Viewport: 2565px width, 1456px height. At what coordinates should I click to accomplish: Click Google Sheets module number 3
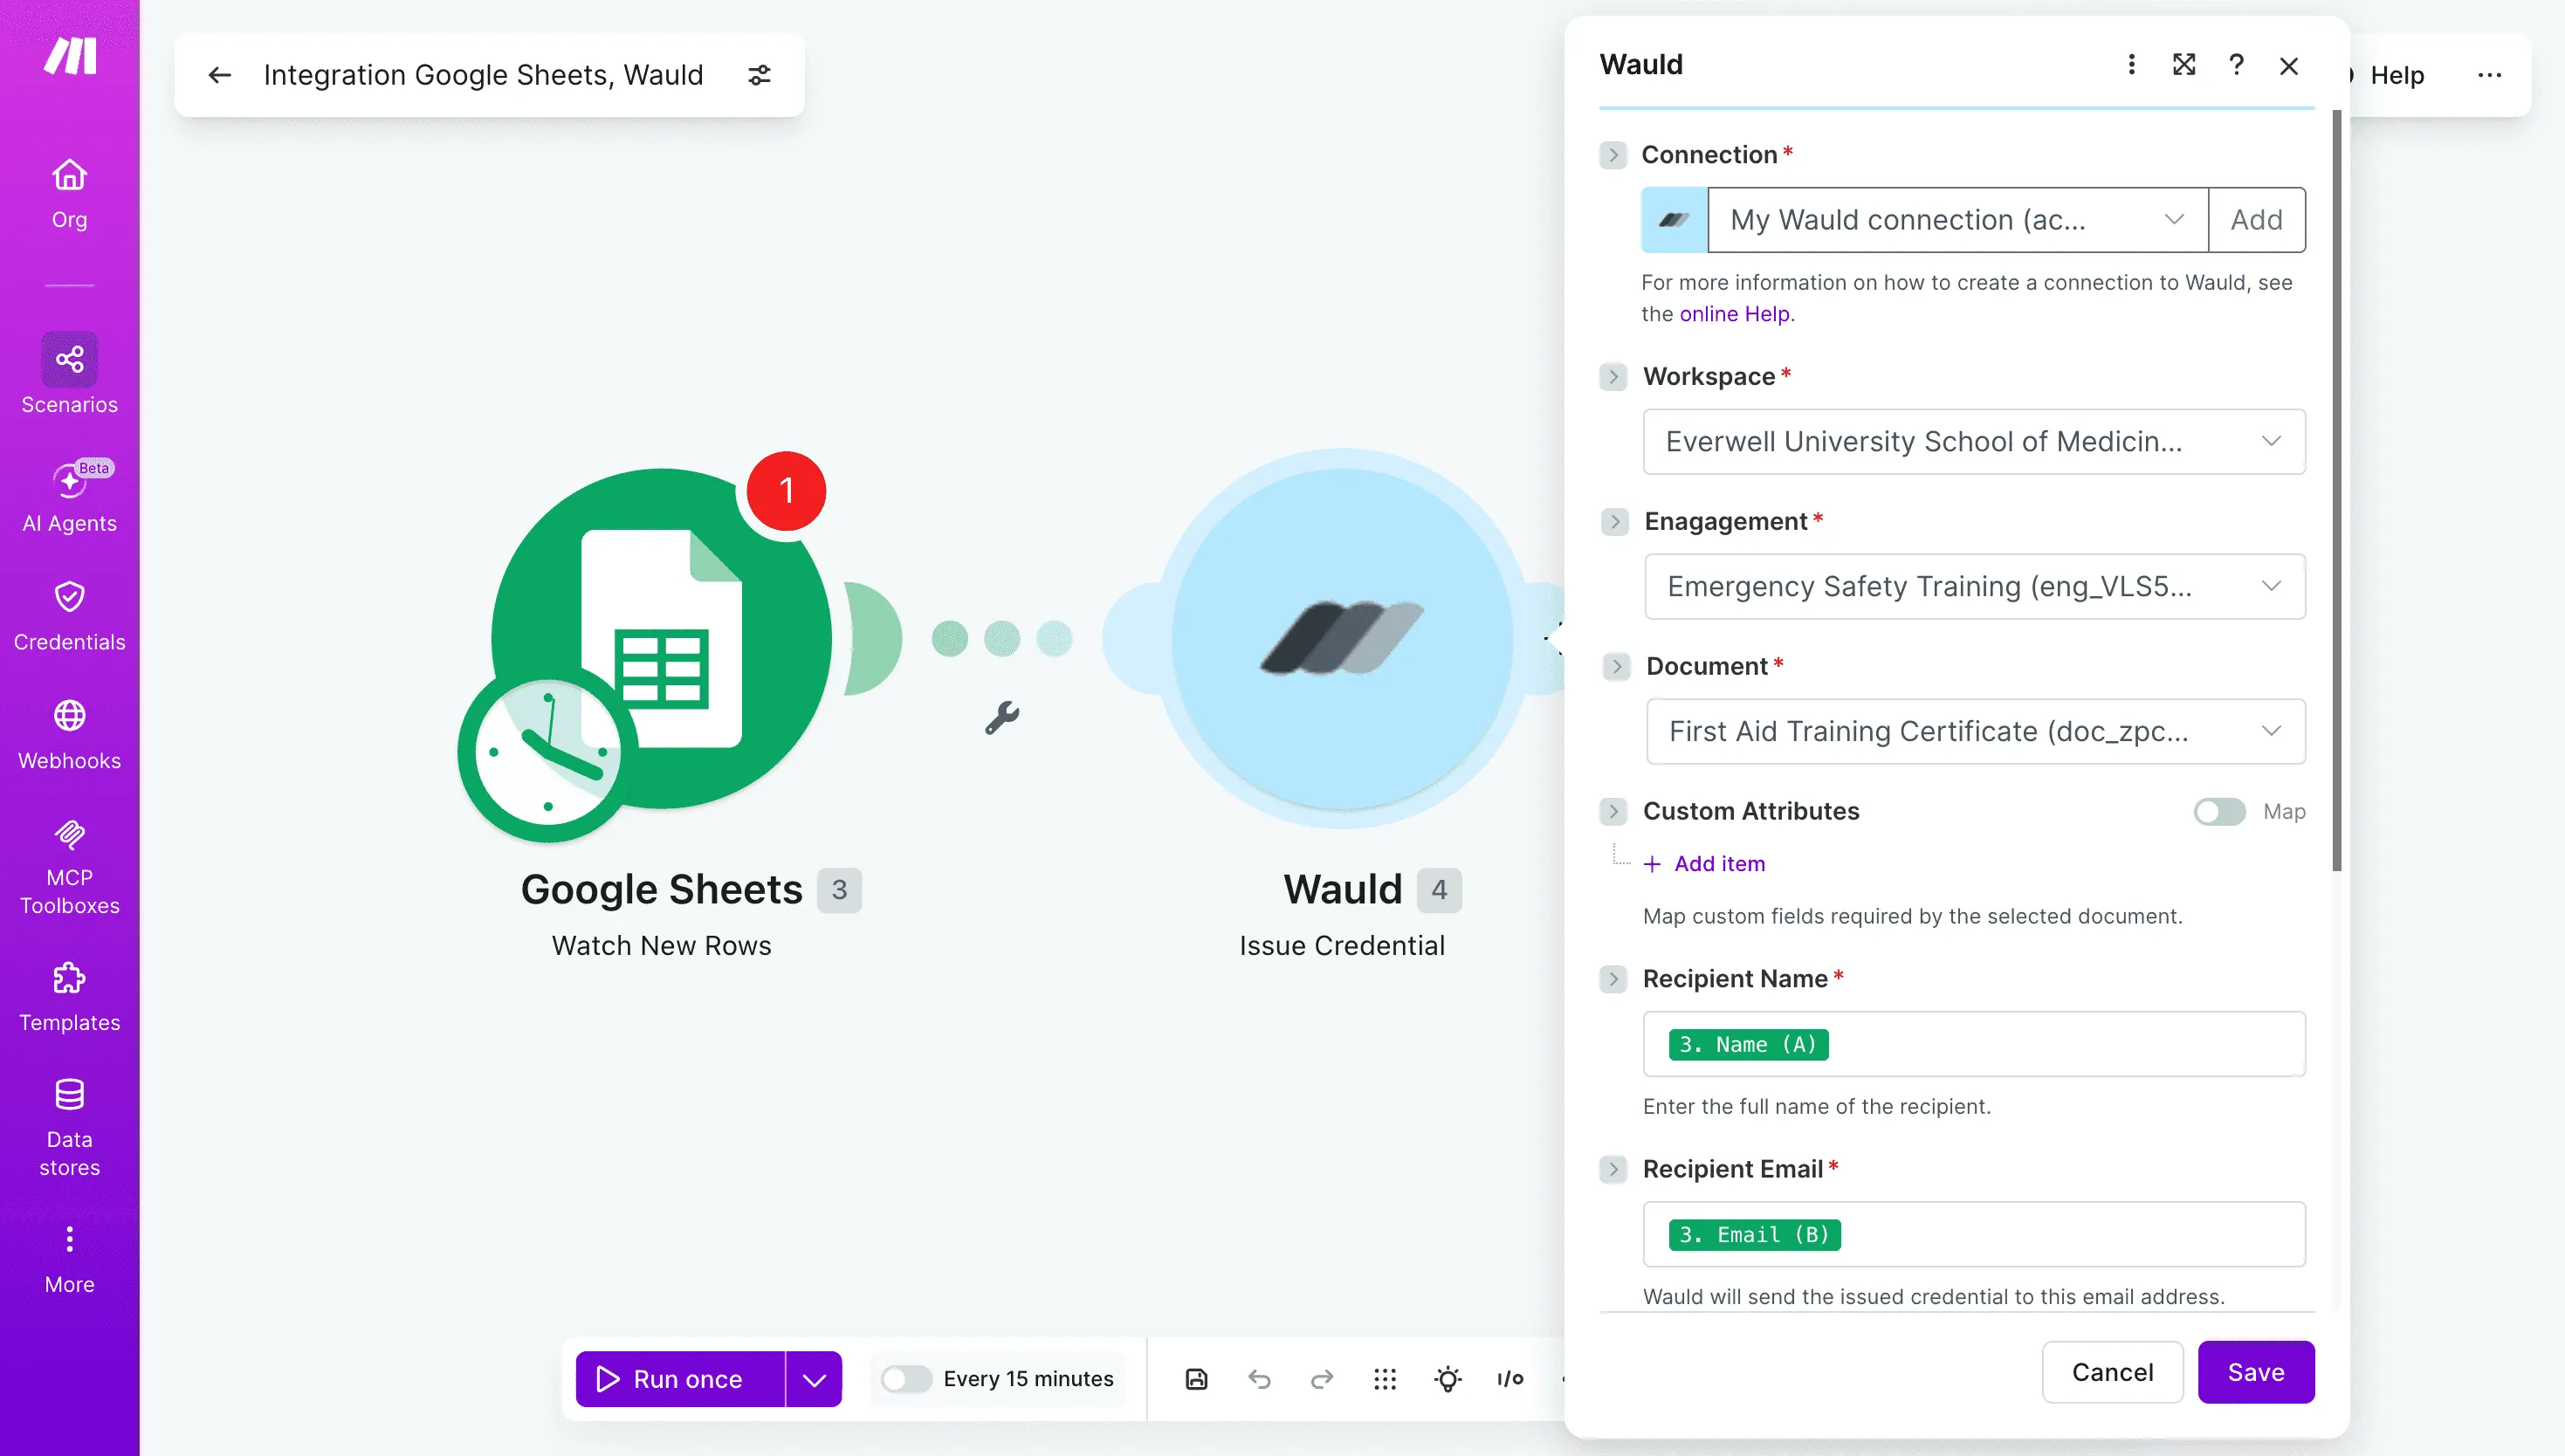(x=839, y=890)
